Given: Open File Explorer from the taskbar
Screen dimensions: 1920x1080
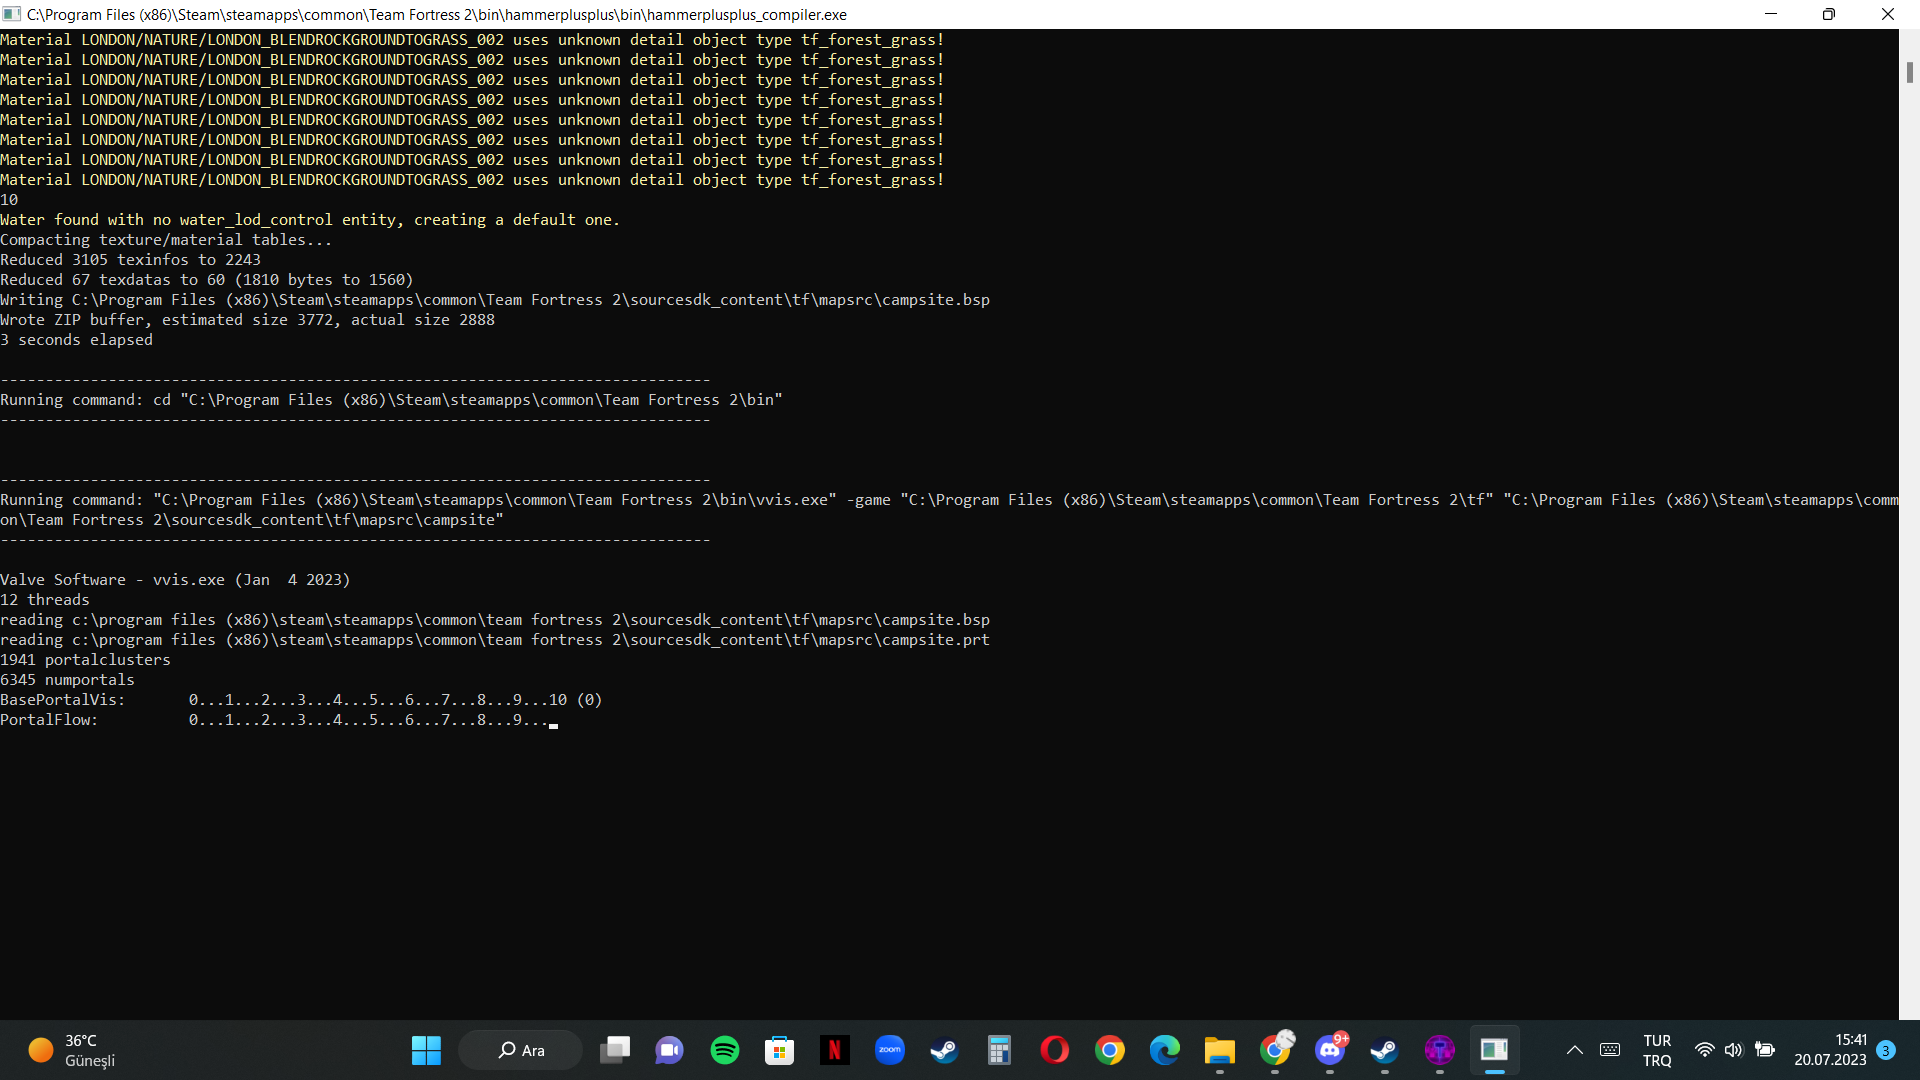Looking at the screenshot, I should click(1219, 1050).
